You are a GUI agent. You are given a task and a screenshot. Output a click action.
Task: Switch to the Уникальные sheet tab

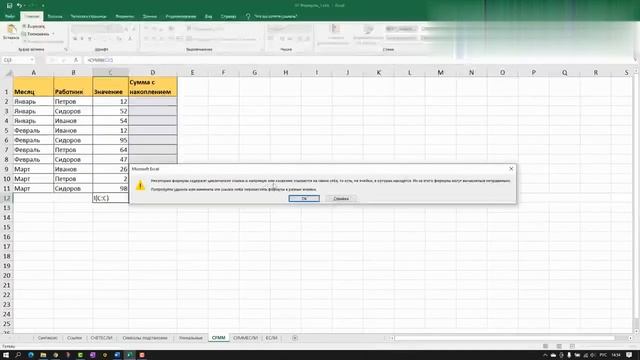coord(191,338)
